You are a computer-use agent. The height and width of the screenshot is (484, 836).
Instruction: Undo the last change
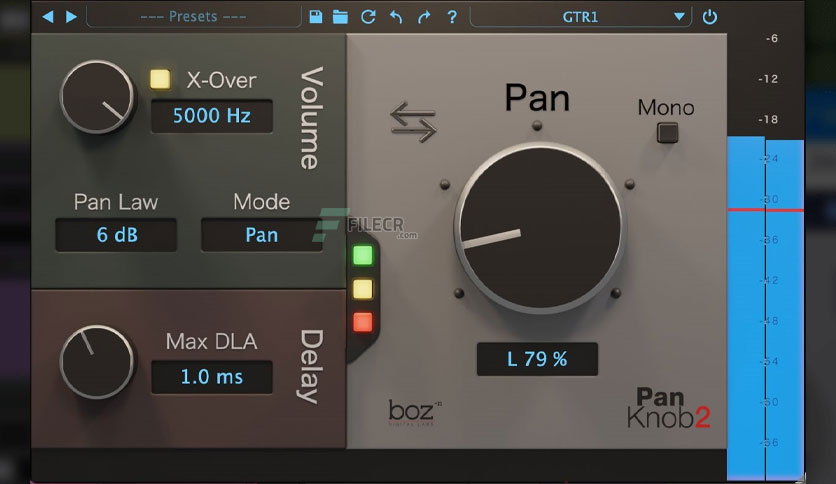click(x=396, y=17)
